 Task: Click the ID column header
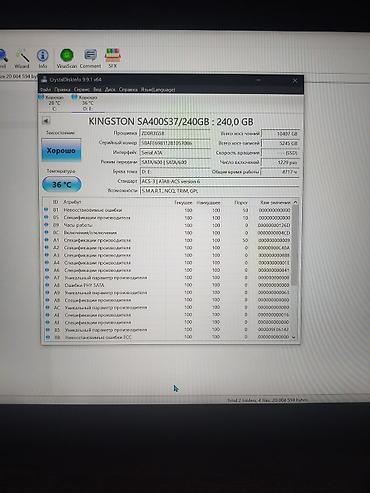56,202
